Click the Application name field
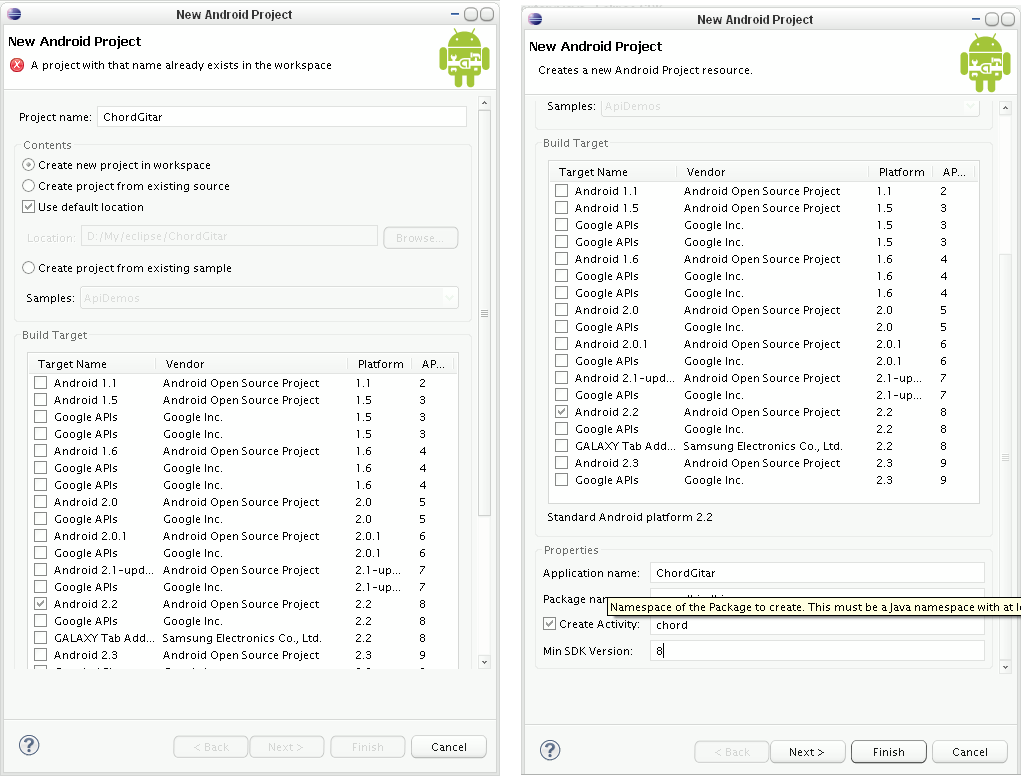Screen dimensions: 1025x776 (x=817, y=573)
